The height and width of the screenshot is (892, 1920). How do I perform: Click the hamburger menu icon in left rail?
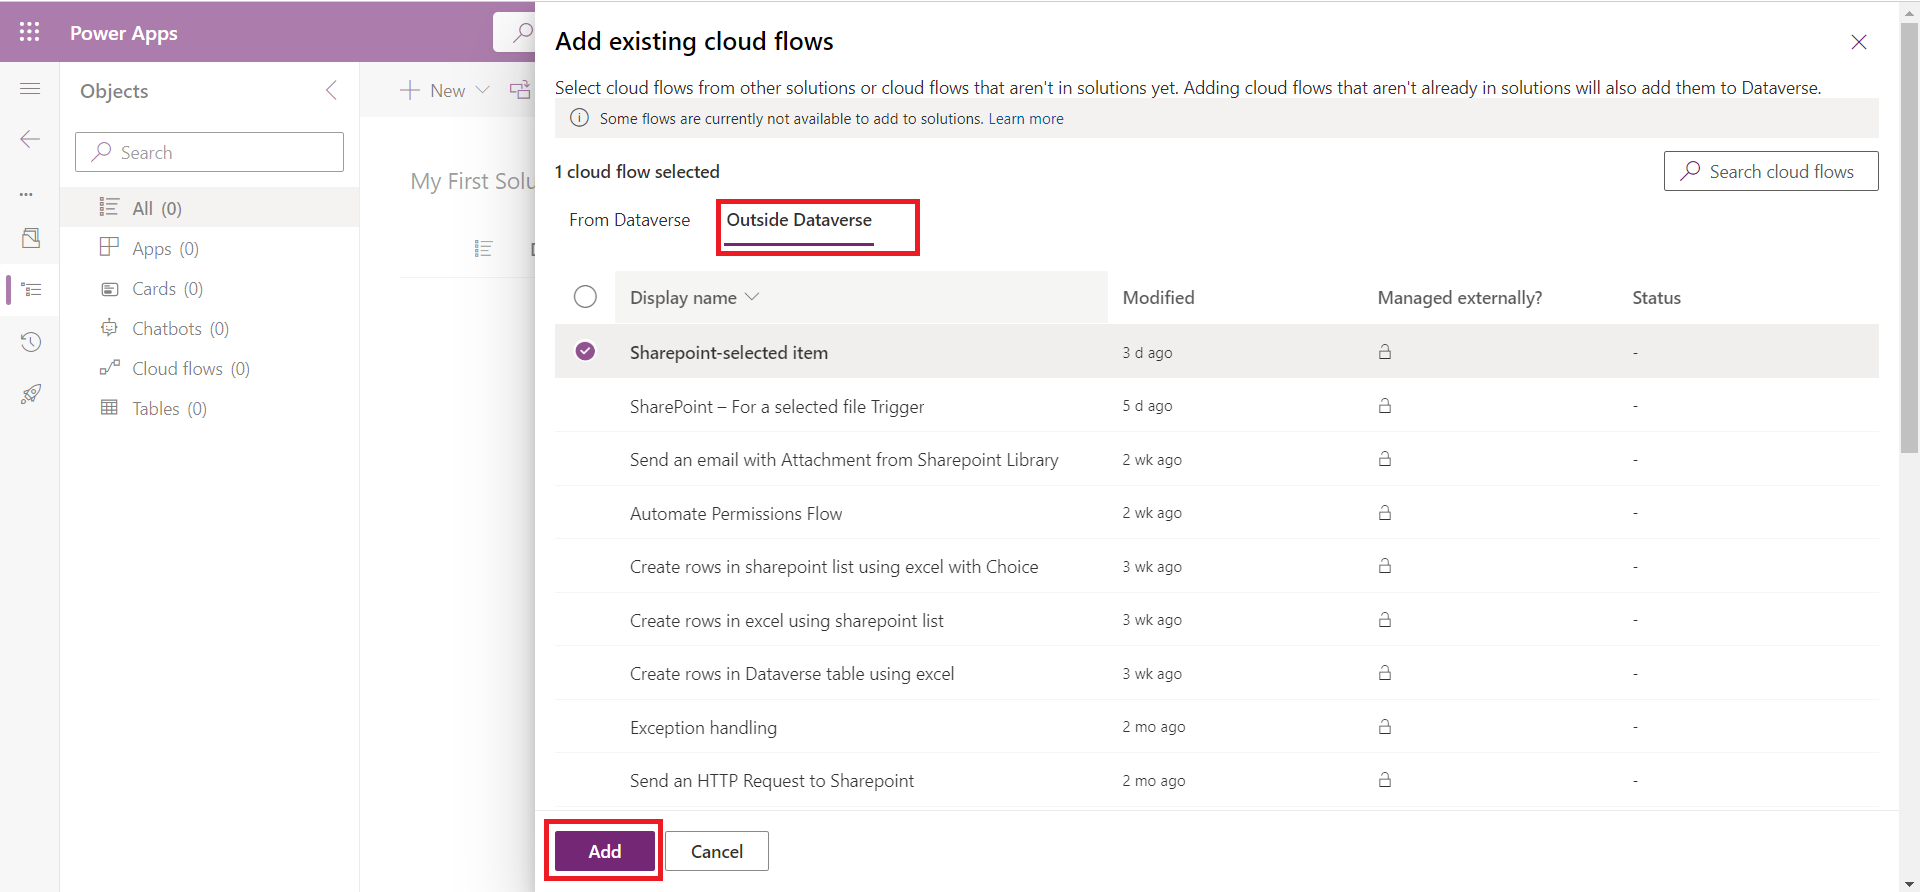[x=30, y=89]
